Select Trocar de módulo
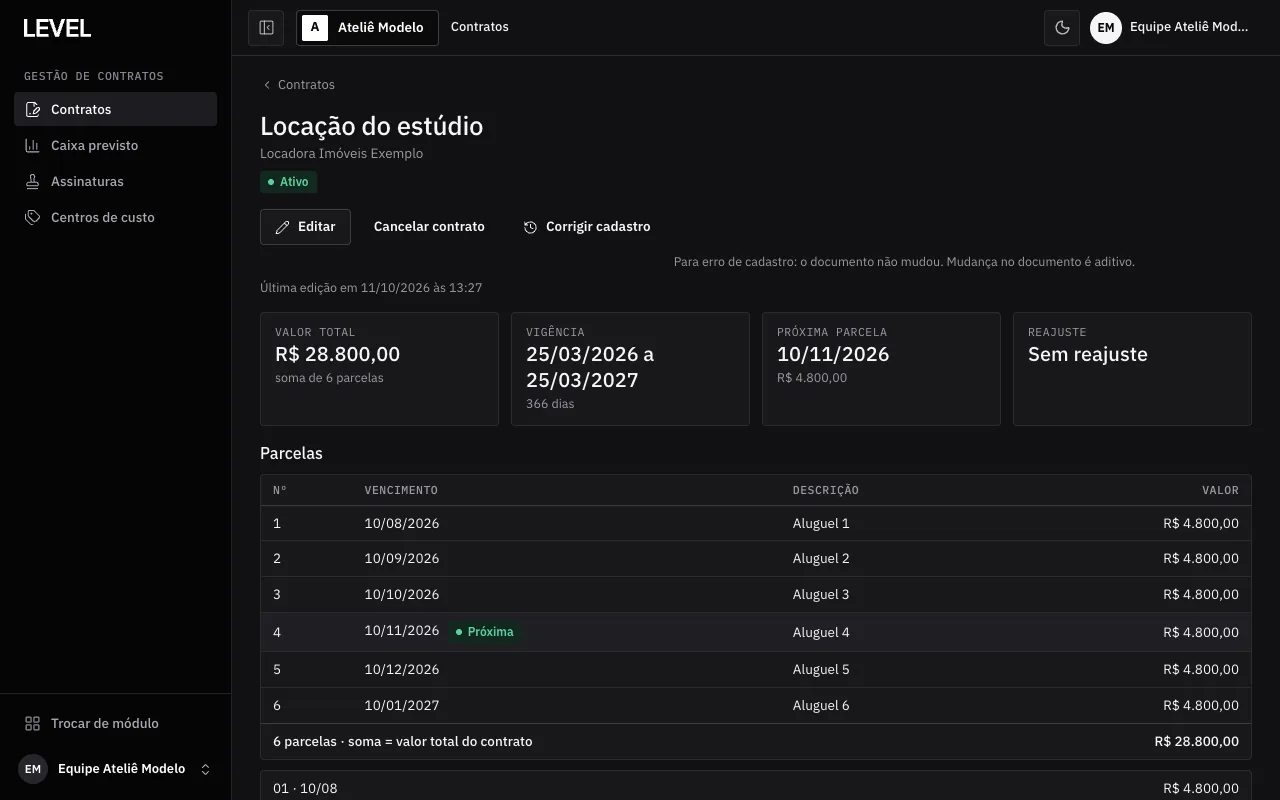 click(x=116, y=724)
